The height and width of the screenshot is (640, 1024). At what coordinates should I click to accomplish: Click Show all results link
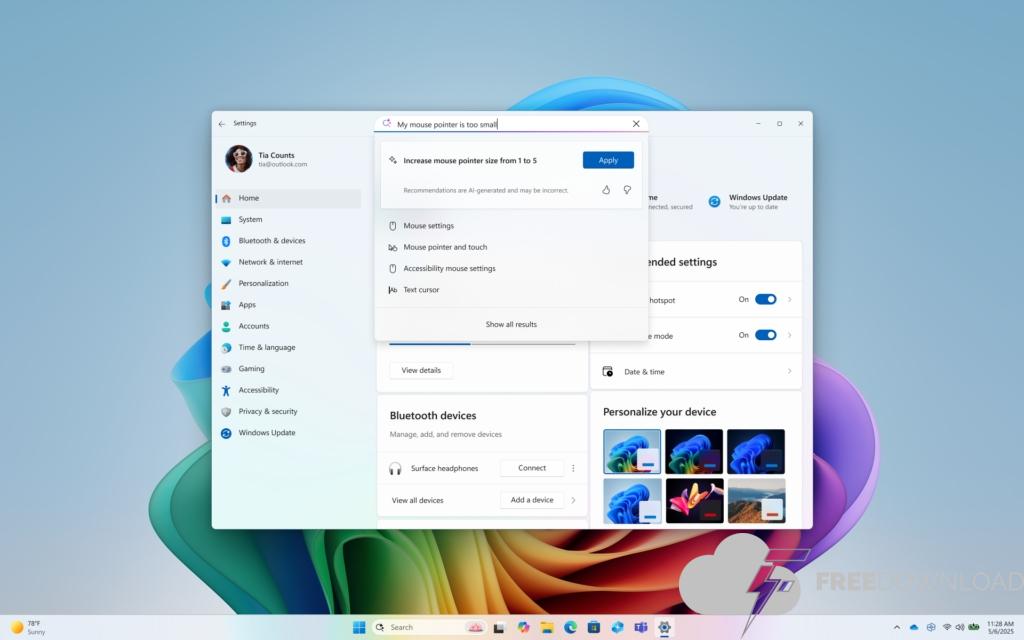click(x=511, y=324)
